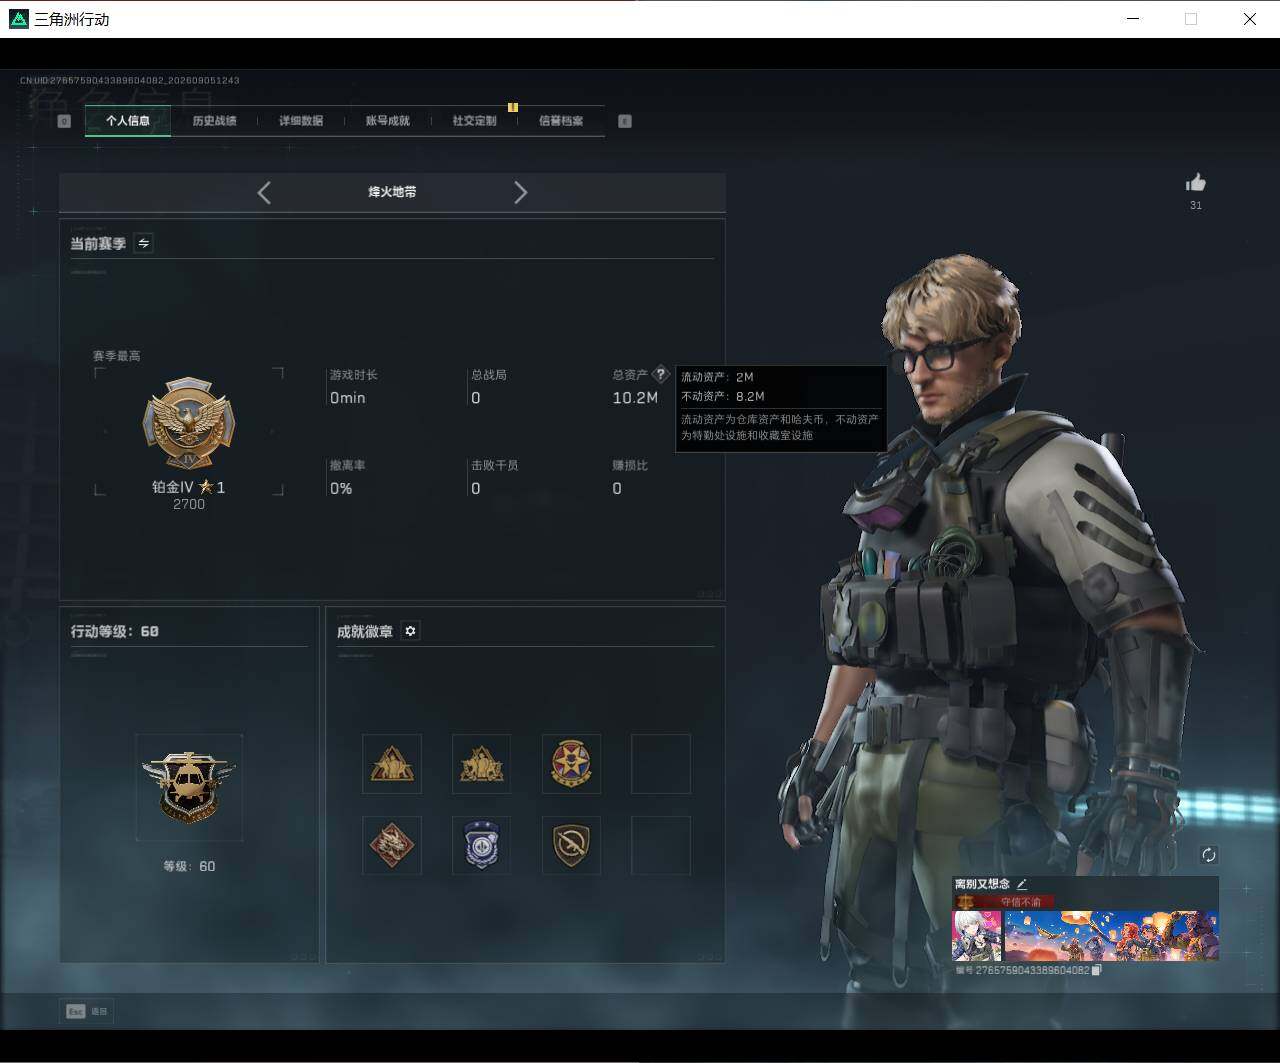Select the gold triangle badge beside the star medal

[481, 764]
